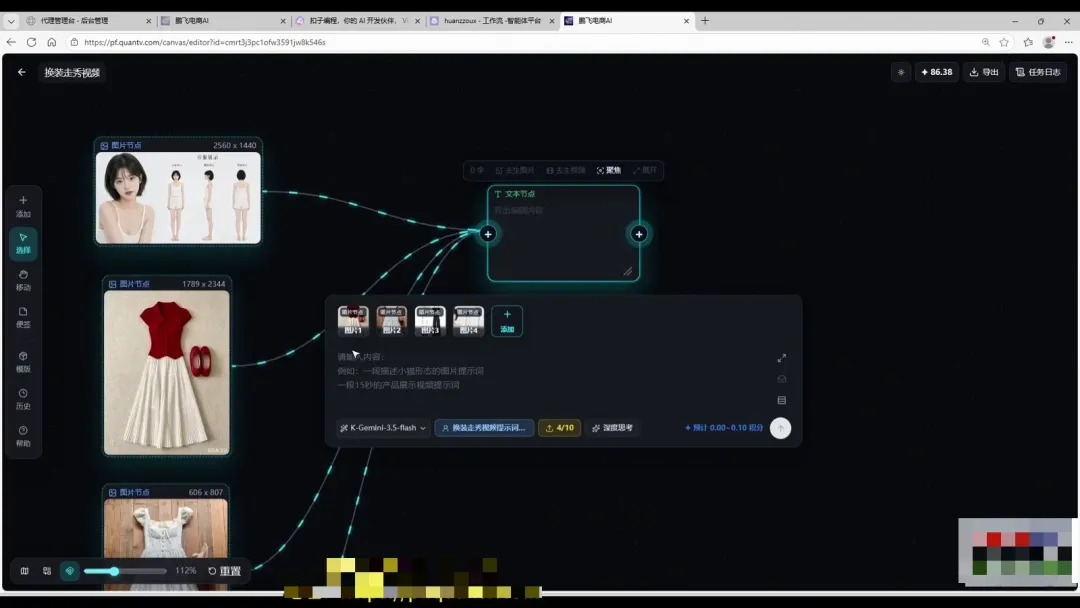Switch to the 扣子编程 browser tab
The height and width of the screenshot is (608, 1080).
click(x=357, y=21)
